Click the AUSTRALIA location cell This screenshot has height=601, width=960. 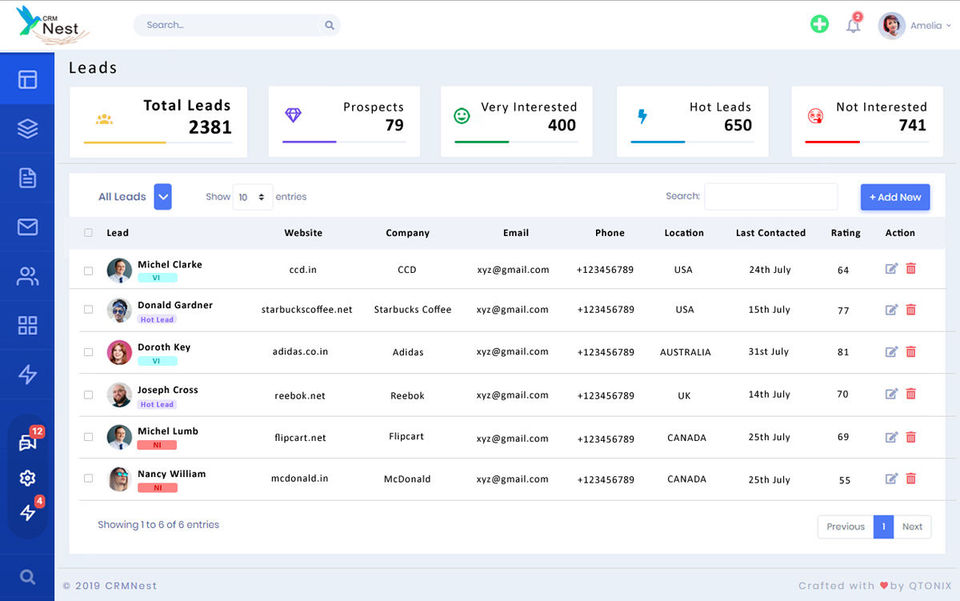click(x=685, y=352)
